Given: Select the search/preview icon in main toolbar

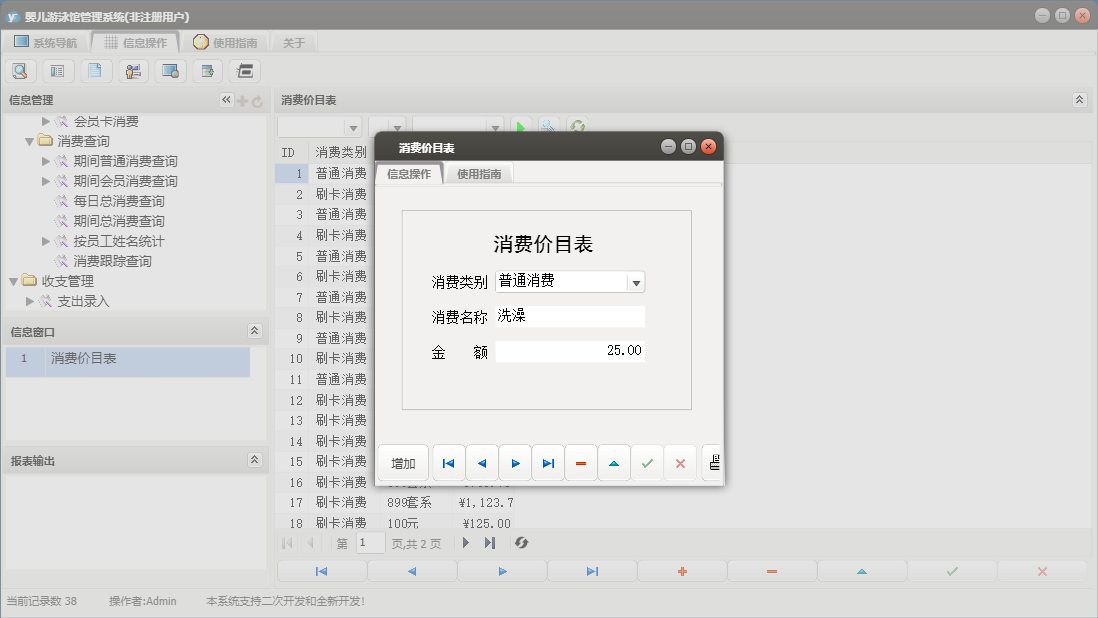Looking at the screenshot, I should coord(20,70).
